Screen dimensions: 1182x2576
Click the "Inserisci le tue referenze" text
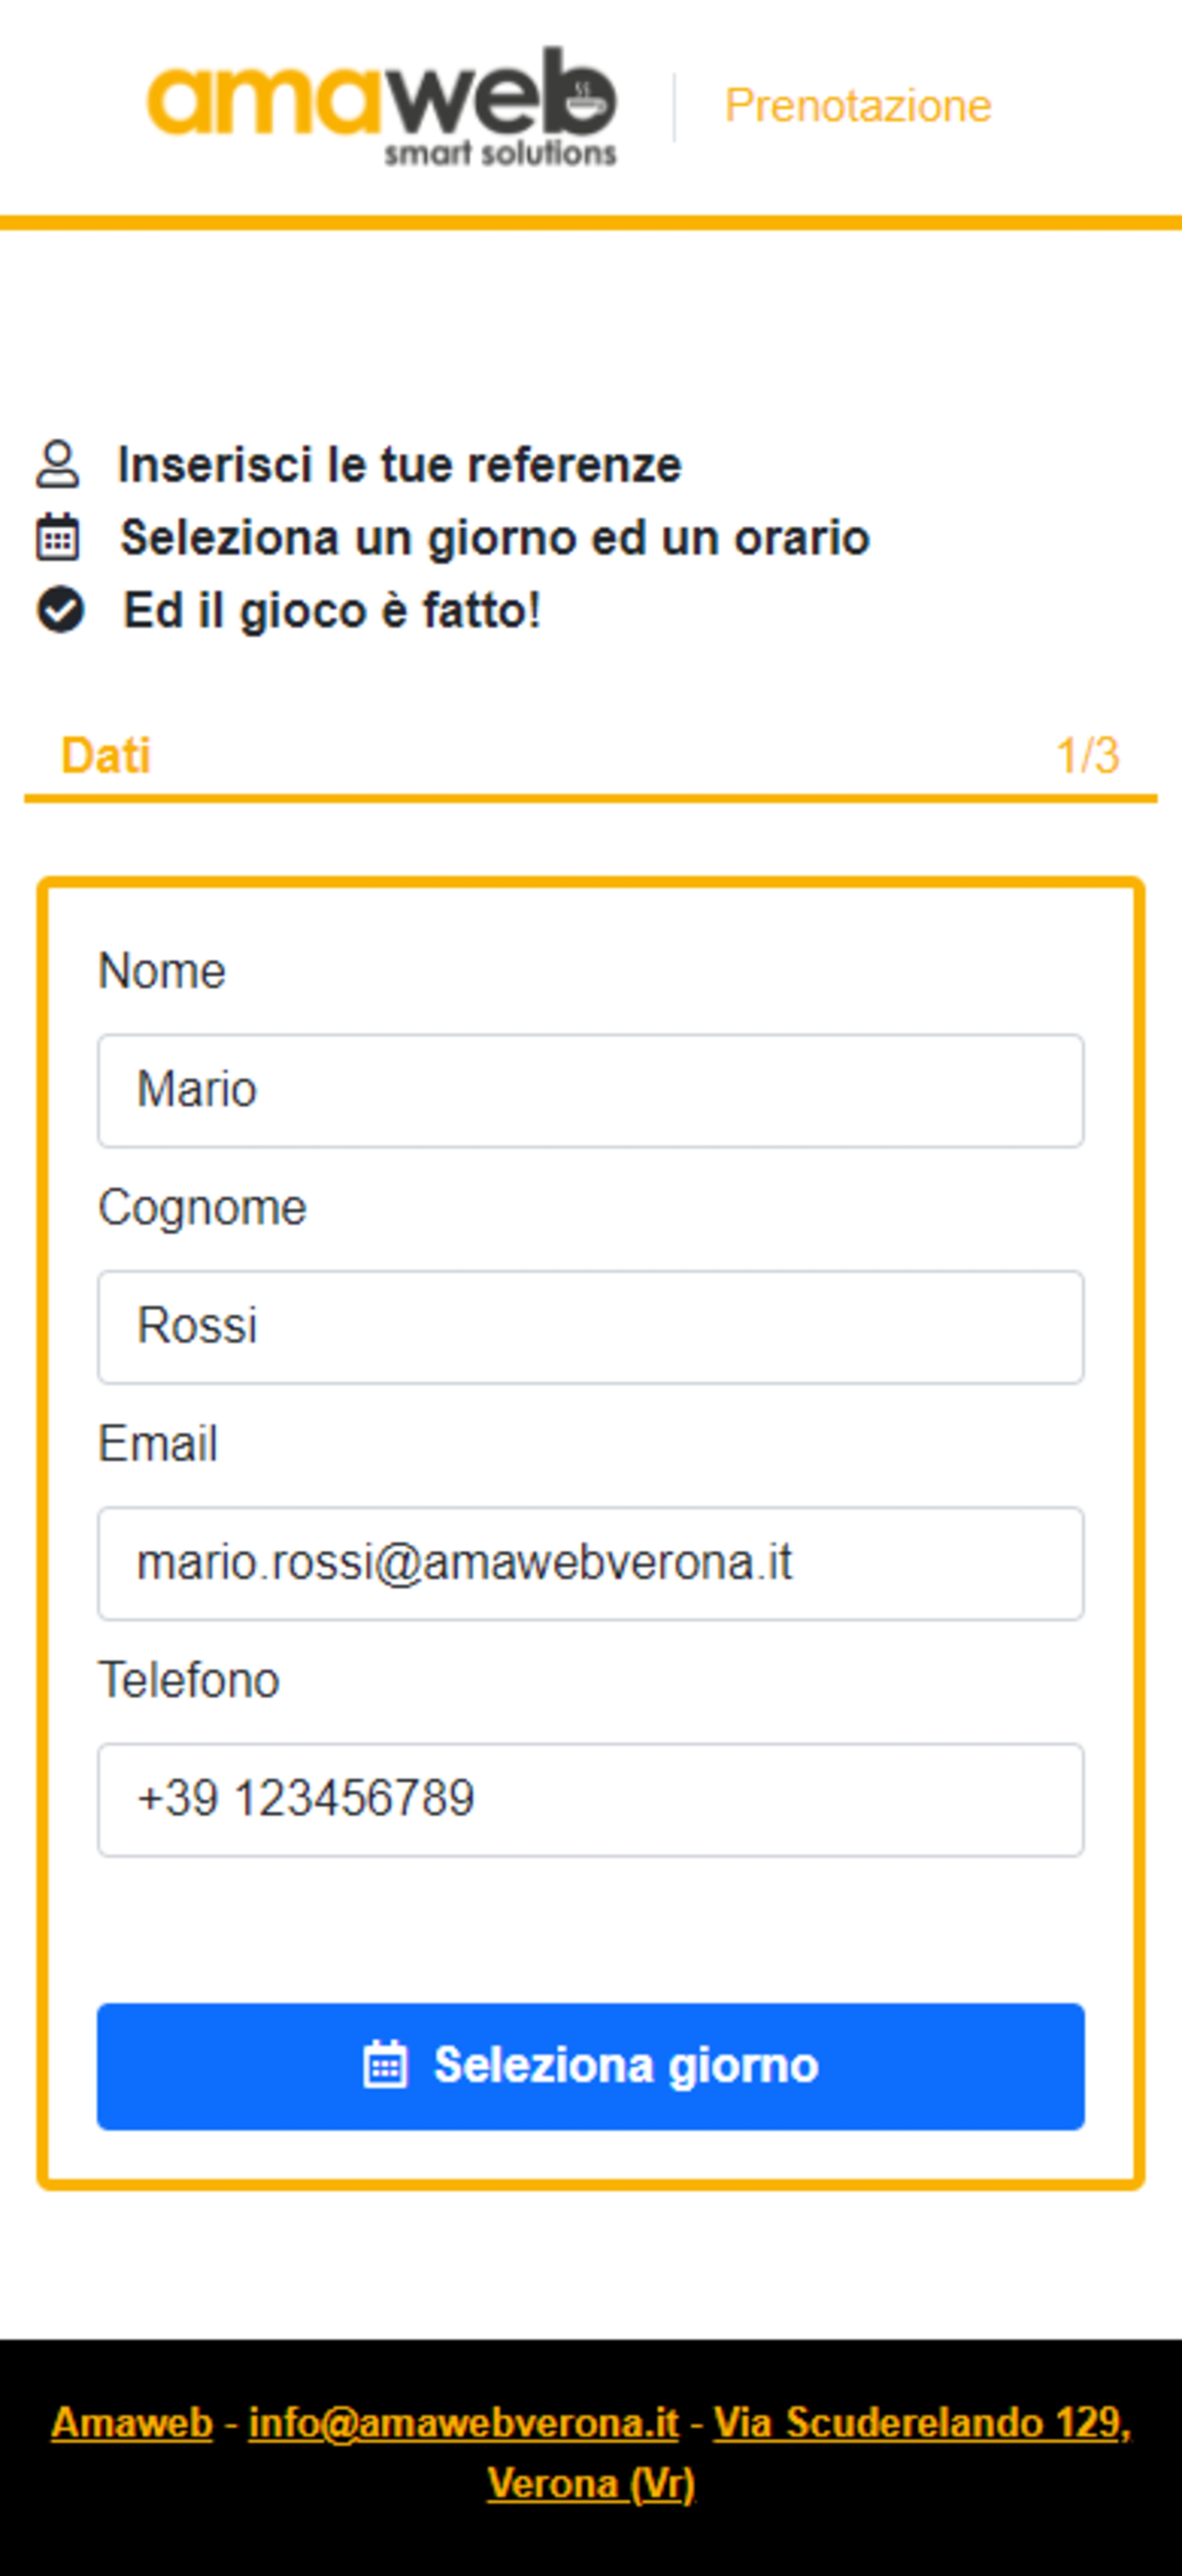coord(399,465)
